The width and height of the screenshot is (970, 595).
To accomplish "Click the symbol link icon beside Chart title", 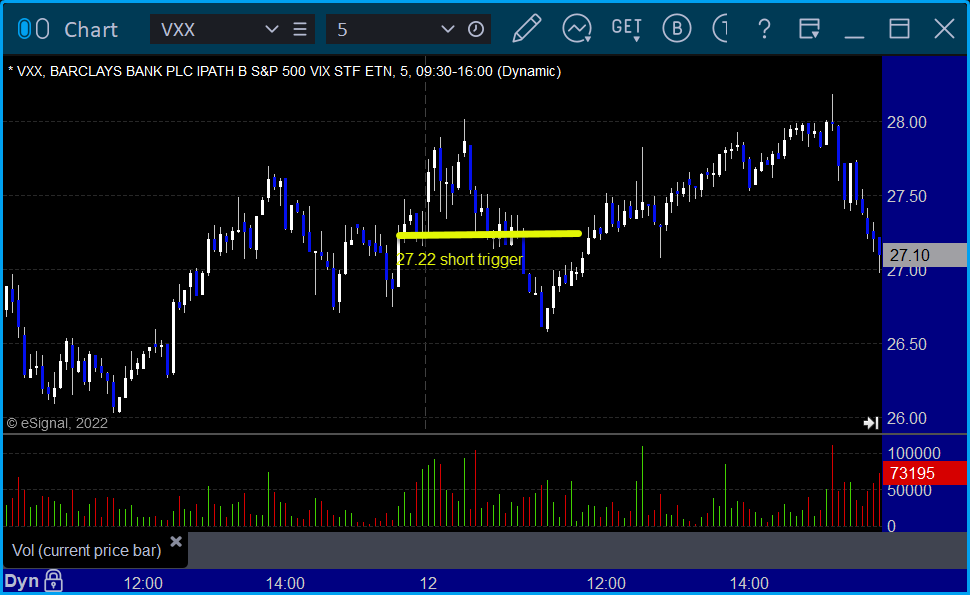I will pos(33,29).
